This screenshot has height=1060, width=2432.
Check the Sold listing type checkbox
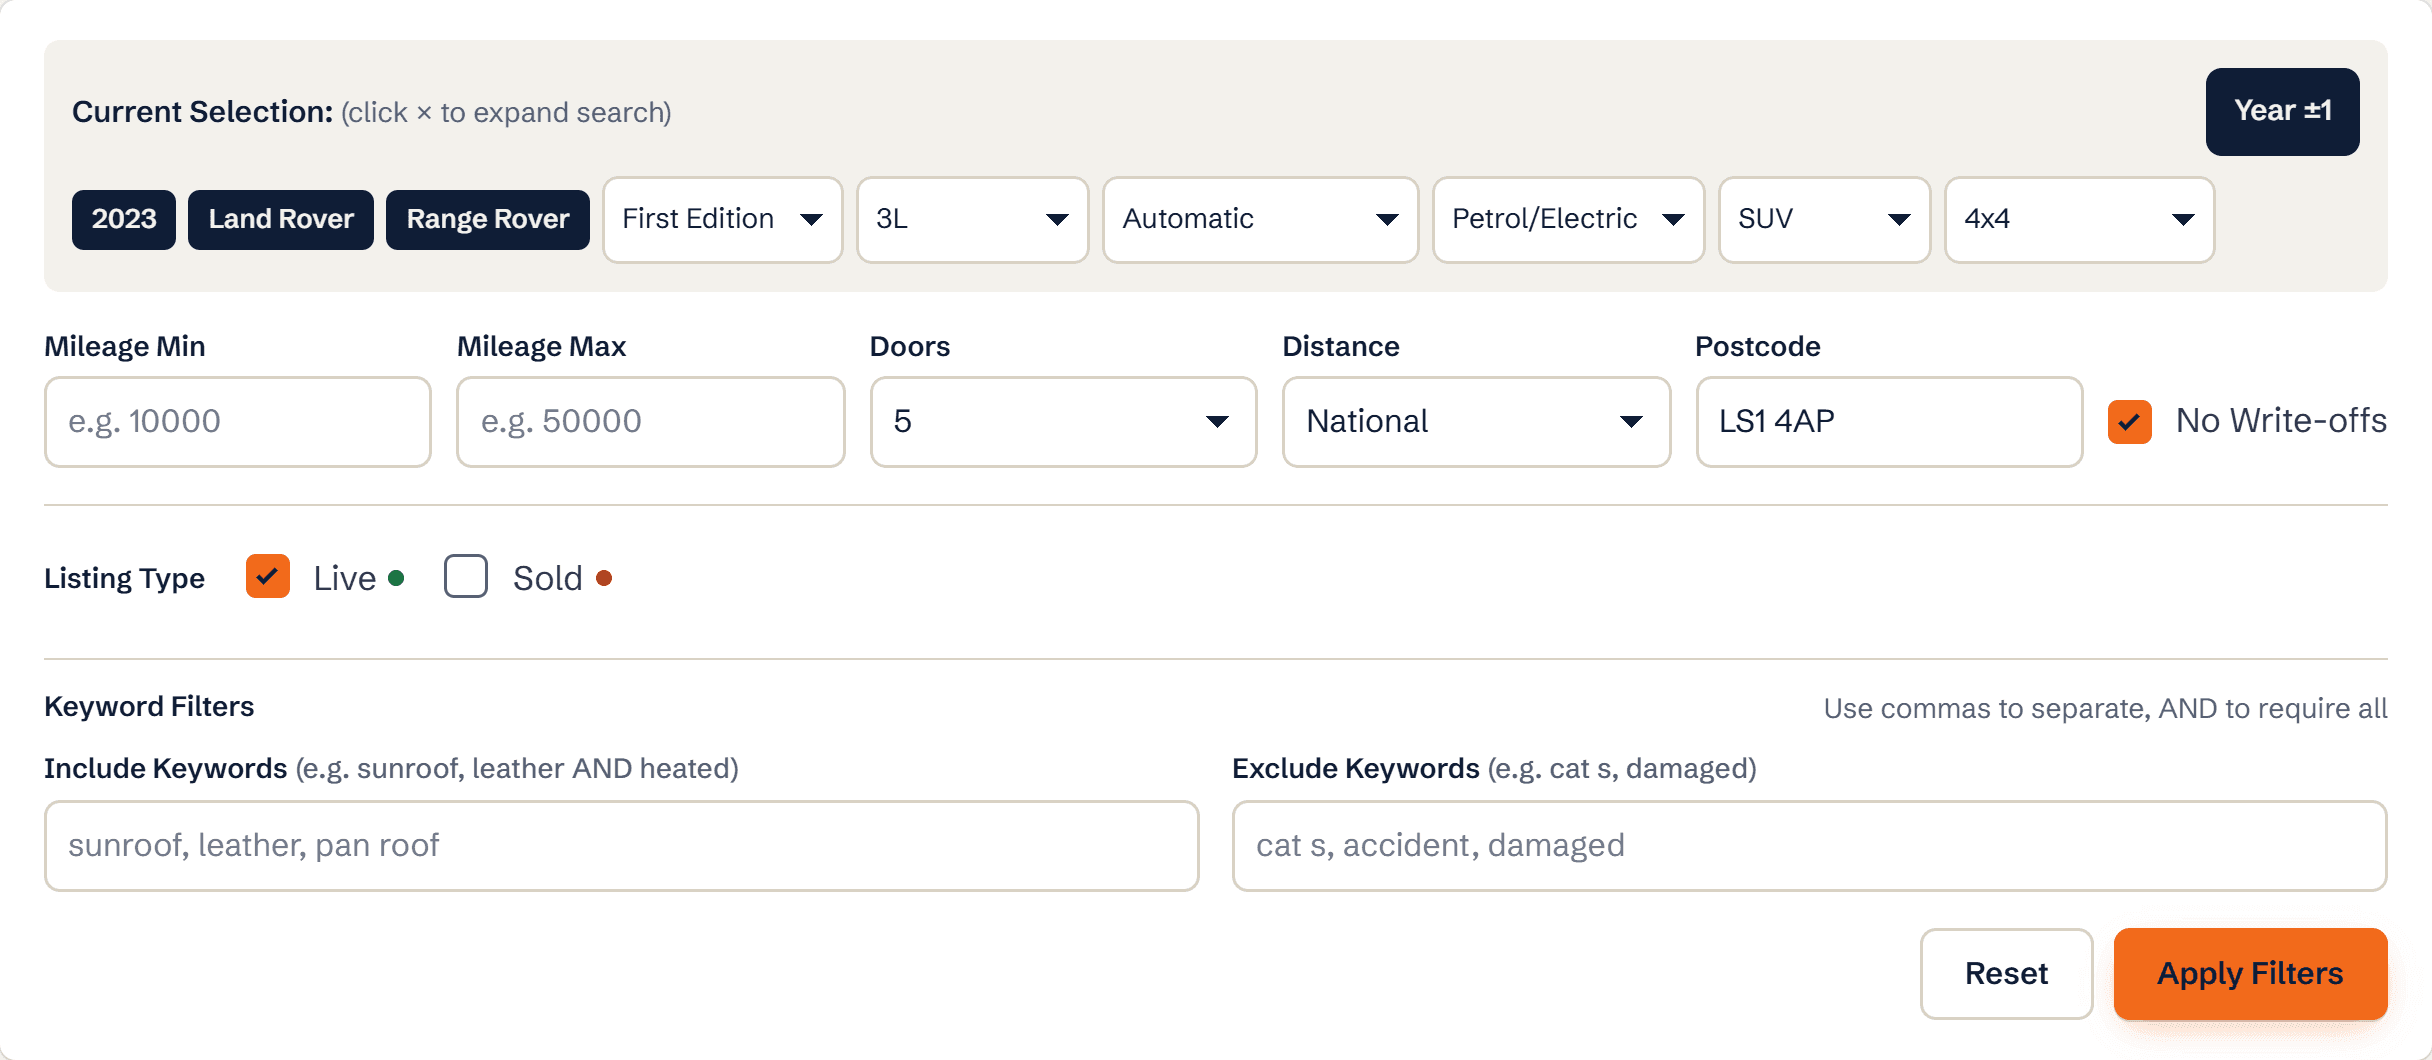466,577
